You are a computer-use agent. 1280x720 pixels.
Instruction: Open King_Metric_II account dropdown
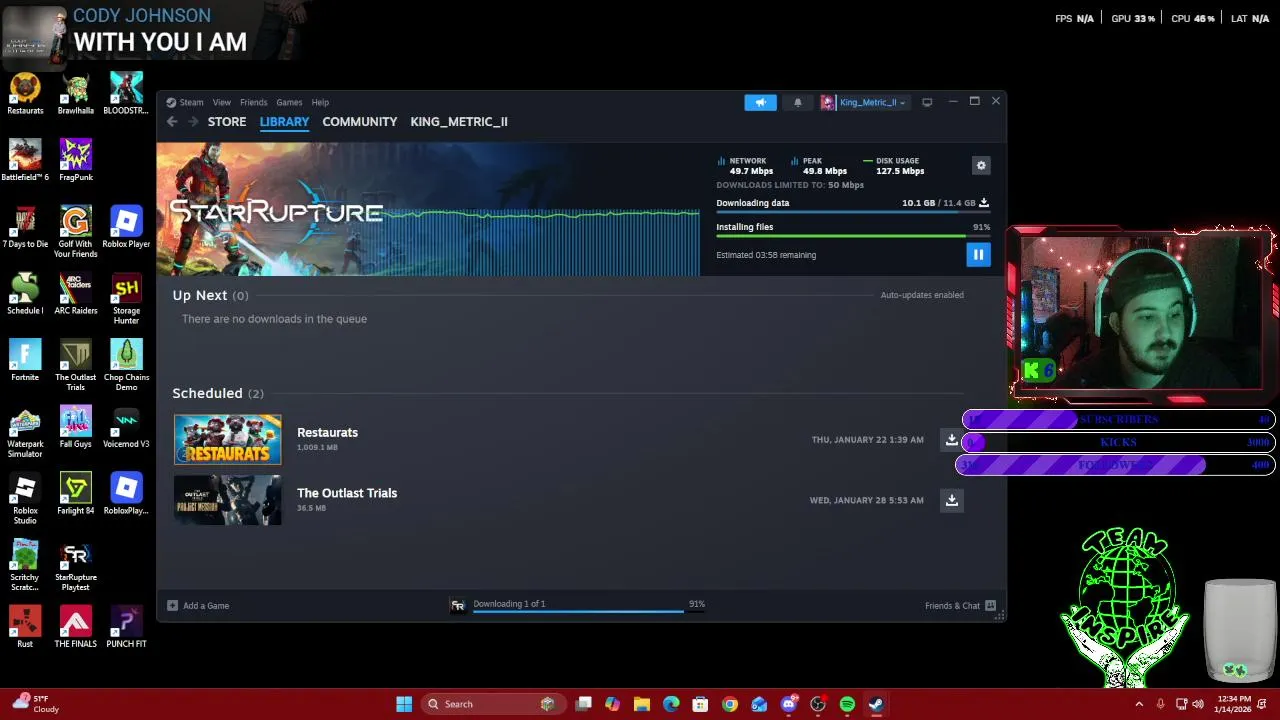pyautogui.click(x=864, y=102)
